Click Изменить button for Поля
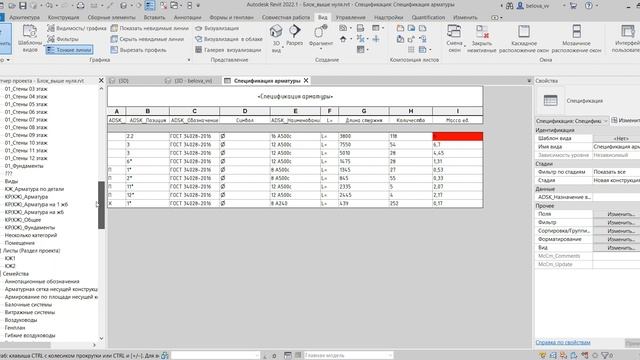This screenshot has height=360, width=640. [620, 214]
